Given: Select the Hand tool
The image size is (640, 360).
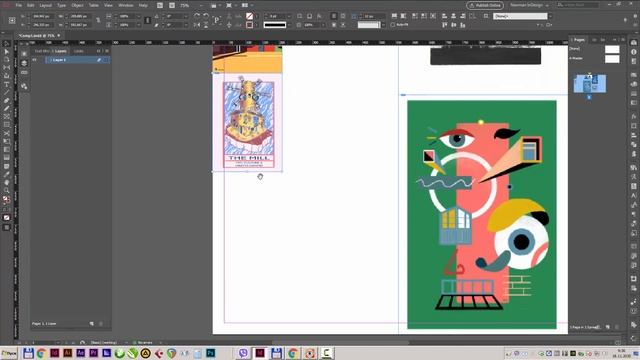Looking at the screenshot, I should pyautogui.click(x=7, y=182).
